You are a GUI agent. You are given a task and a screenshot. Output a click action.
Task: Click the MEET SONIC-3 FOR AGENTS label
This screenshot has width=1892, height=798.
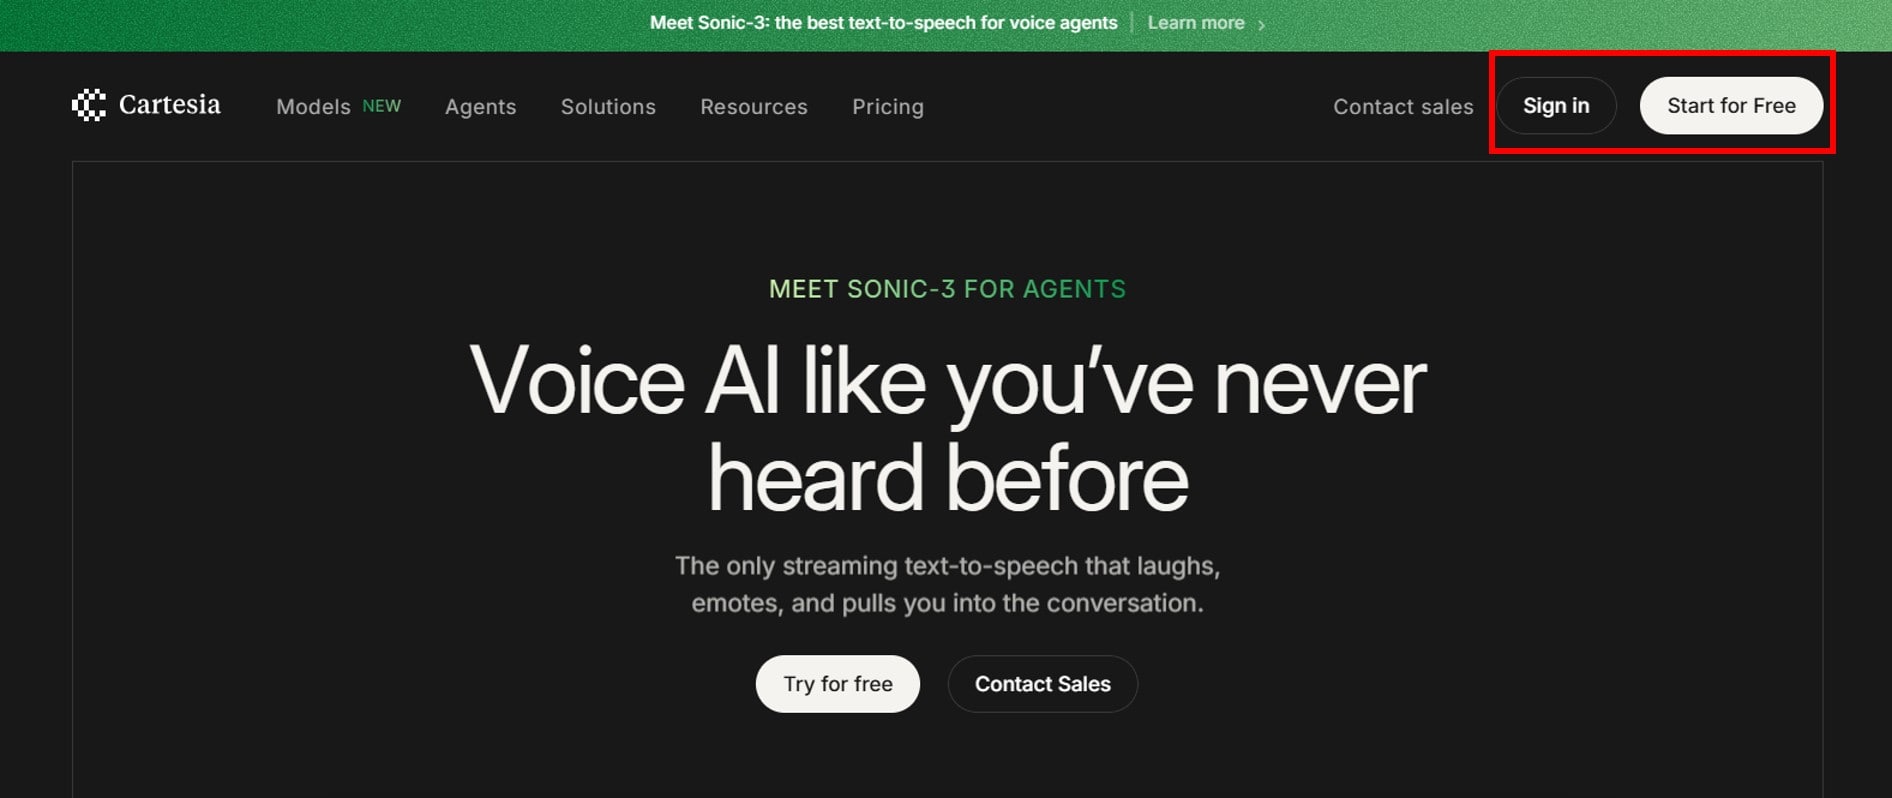click(x=946, y=289)
